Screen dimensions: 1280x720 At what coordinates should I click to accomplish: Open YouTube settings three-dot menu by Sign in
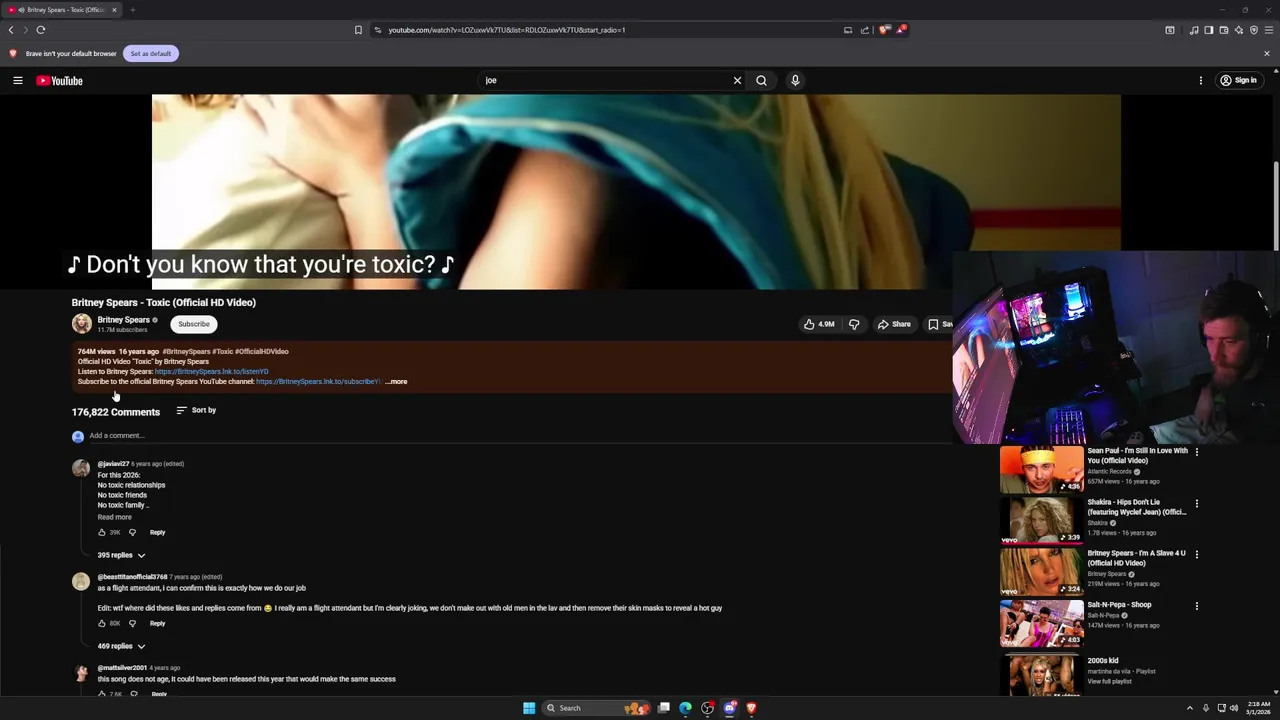pos(1201,80)
